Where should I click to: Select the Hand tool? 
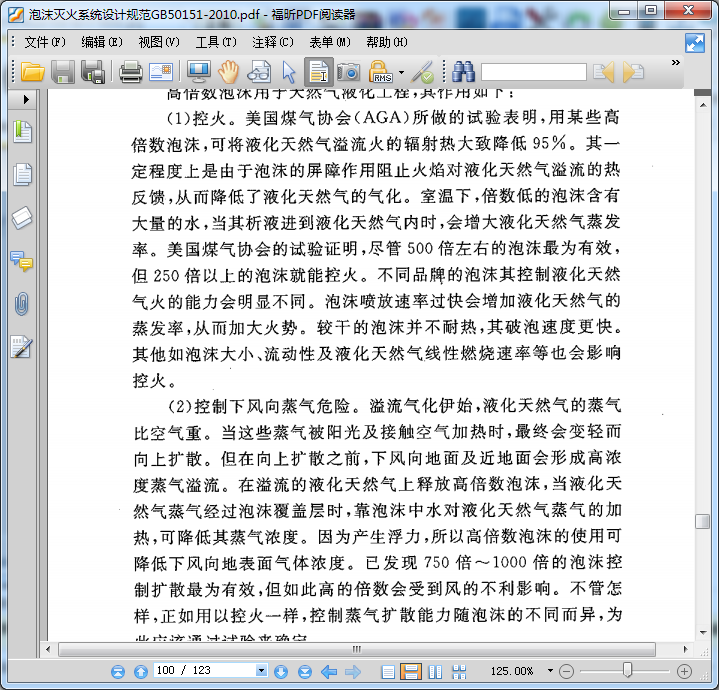228,72
